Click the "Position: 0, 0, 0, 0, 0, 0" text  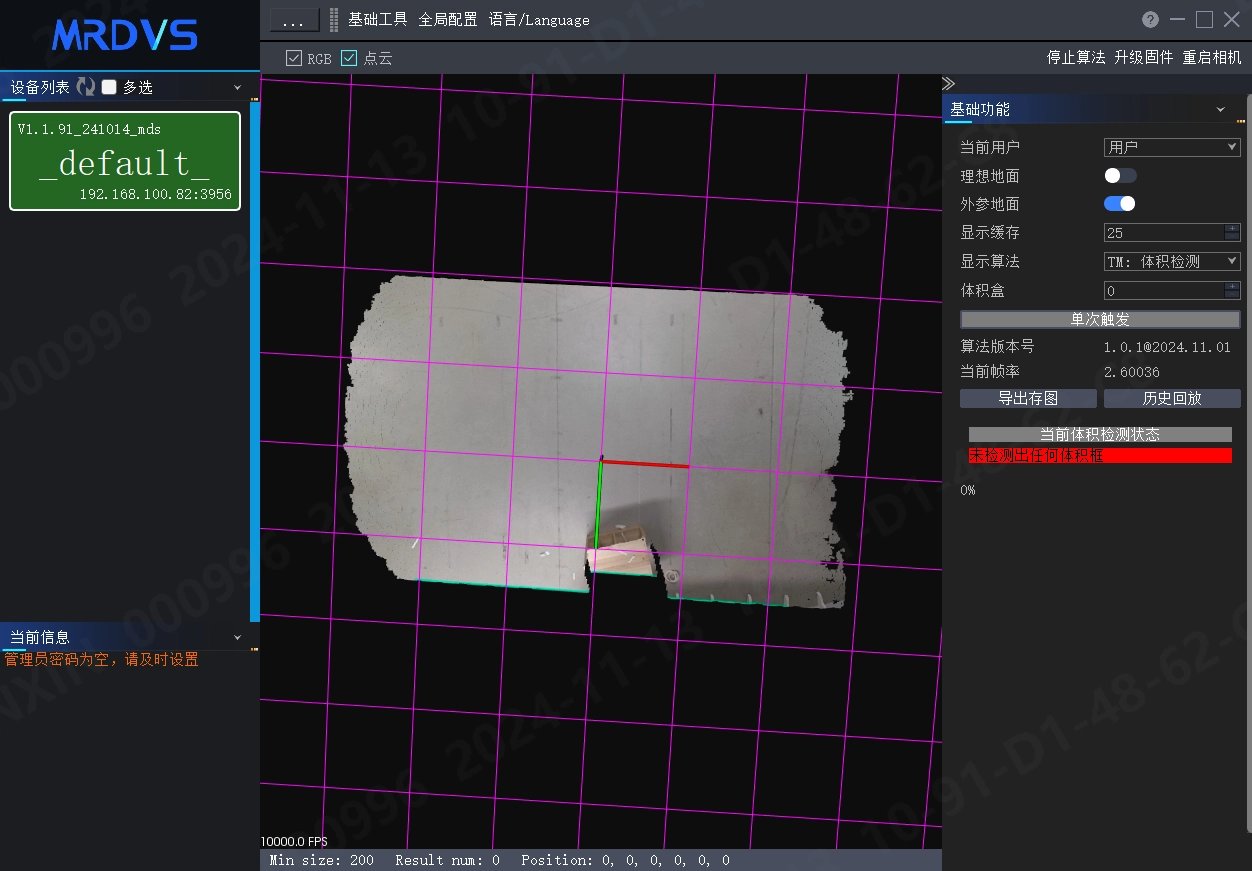coord(625,860)
